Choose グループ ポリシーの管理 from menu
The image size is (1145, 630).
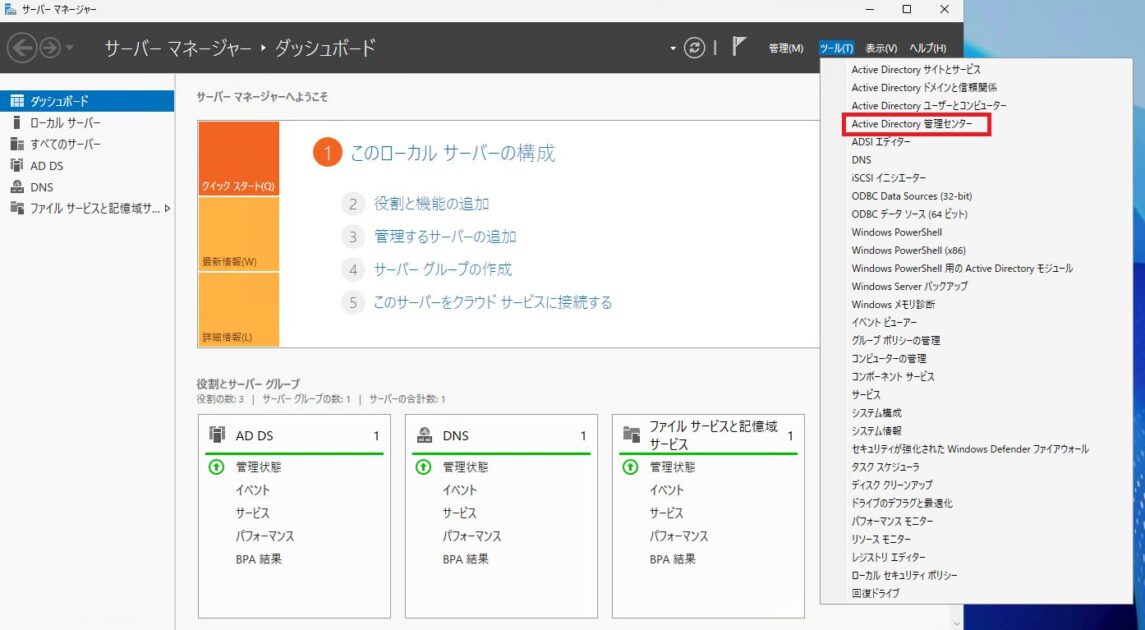click(895, 341)
